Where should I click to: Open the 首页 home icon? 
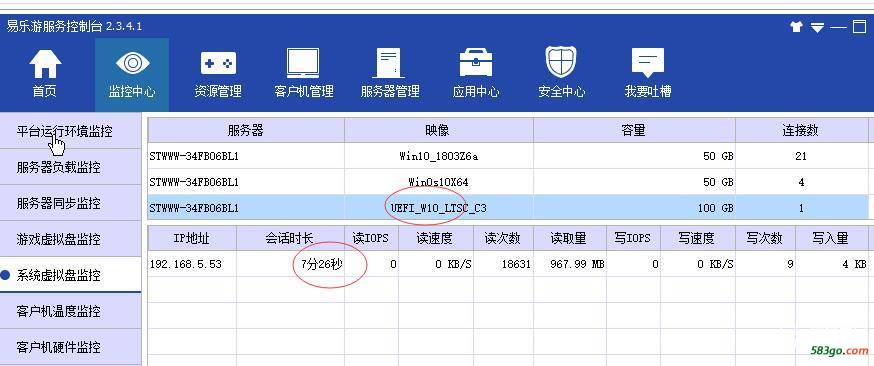tap(45, 64)
